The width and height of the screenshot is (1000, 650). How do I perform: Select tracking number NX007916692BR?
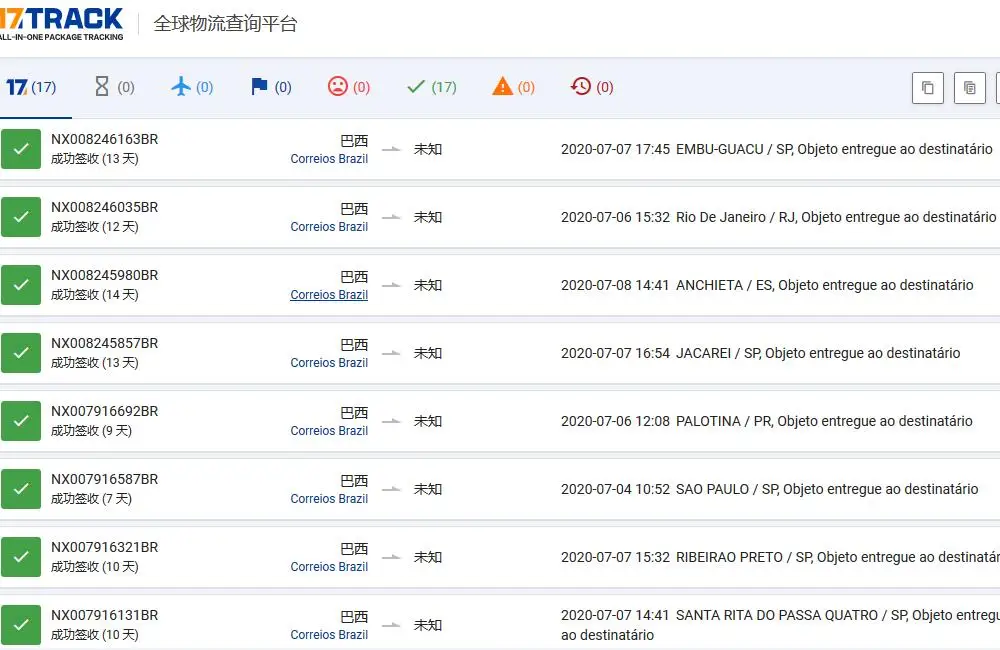tap(105, 411)
